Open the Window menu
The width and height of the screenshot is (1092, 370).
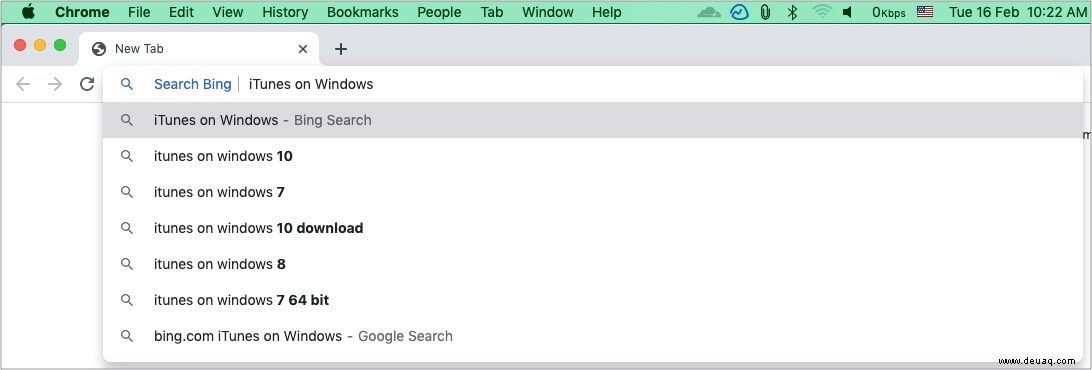pyautogui.click(x=547, y=12)
